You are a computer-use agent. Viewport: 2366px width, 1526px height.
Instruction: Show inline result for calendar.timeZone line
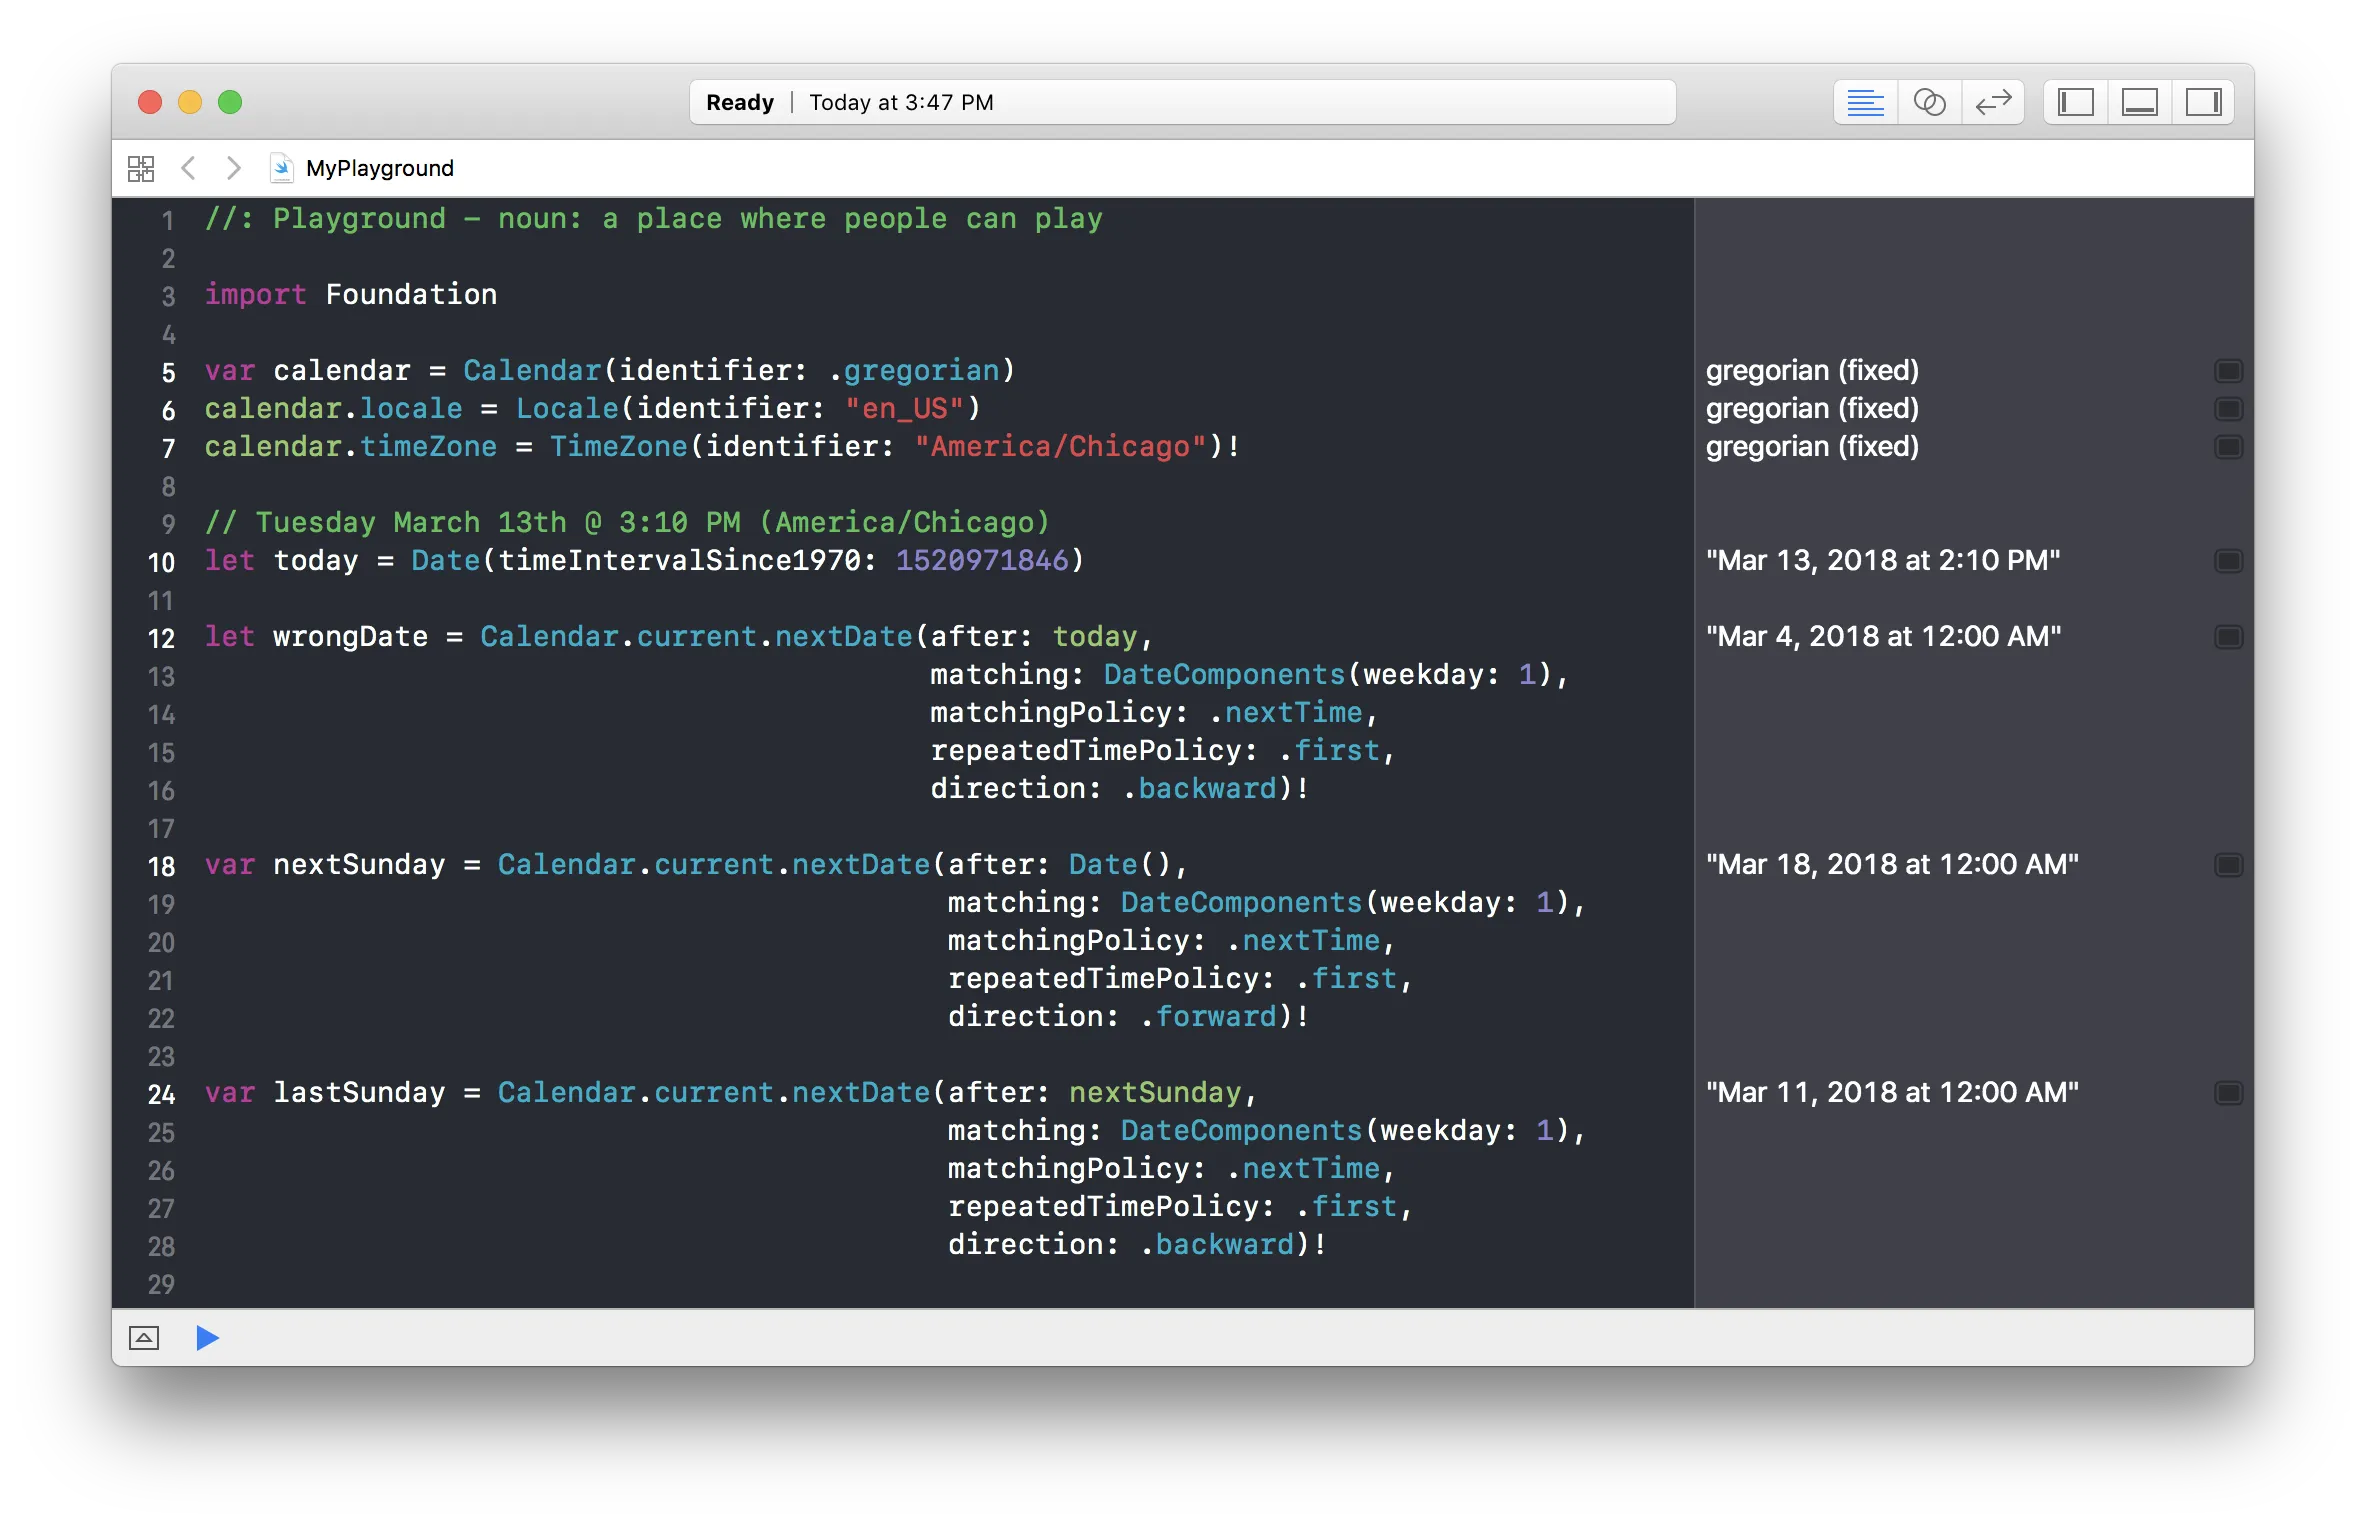2229,447
